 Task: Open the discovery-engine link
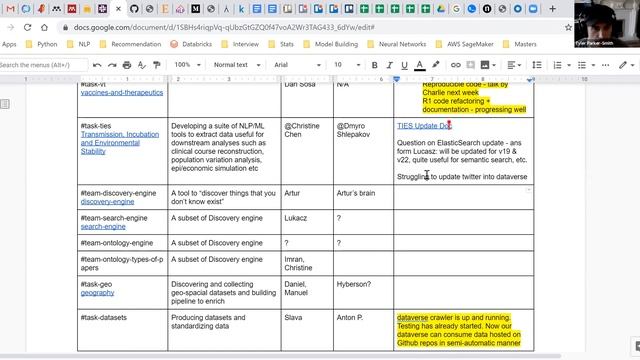coord(107,202)
